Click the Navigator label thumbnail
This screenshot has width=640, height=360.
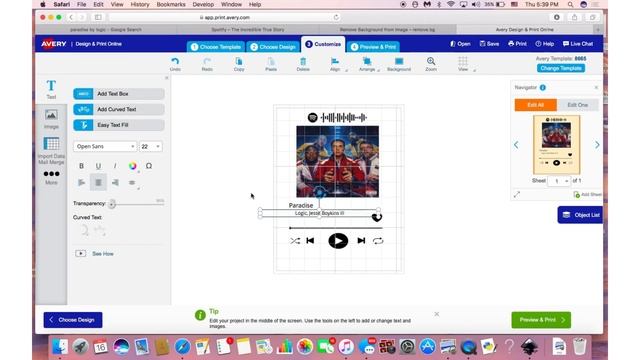click(x=556, y=145)
